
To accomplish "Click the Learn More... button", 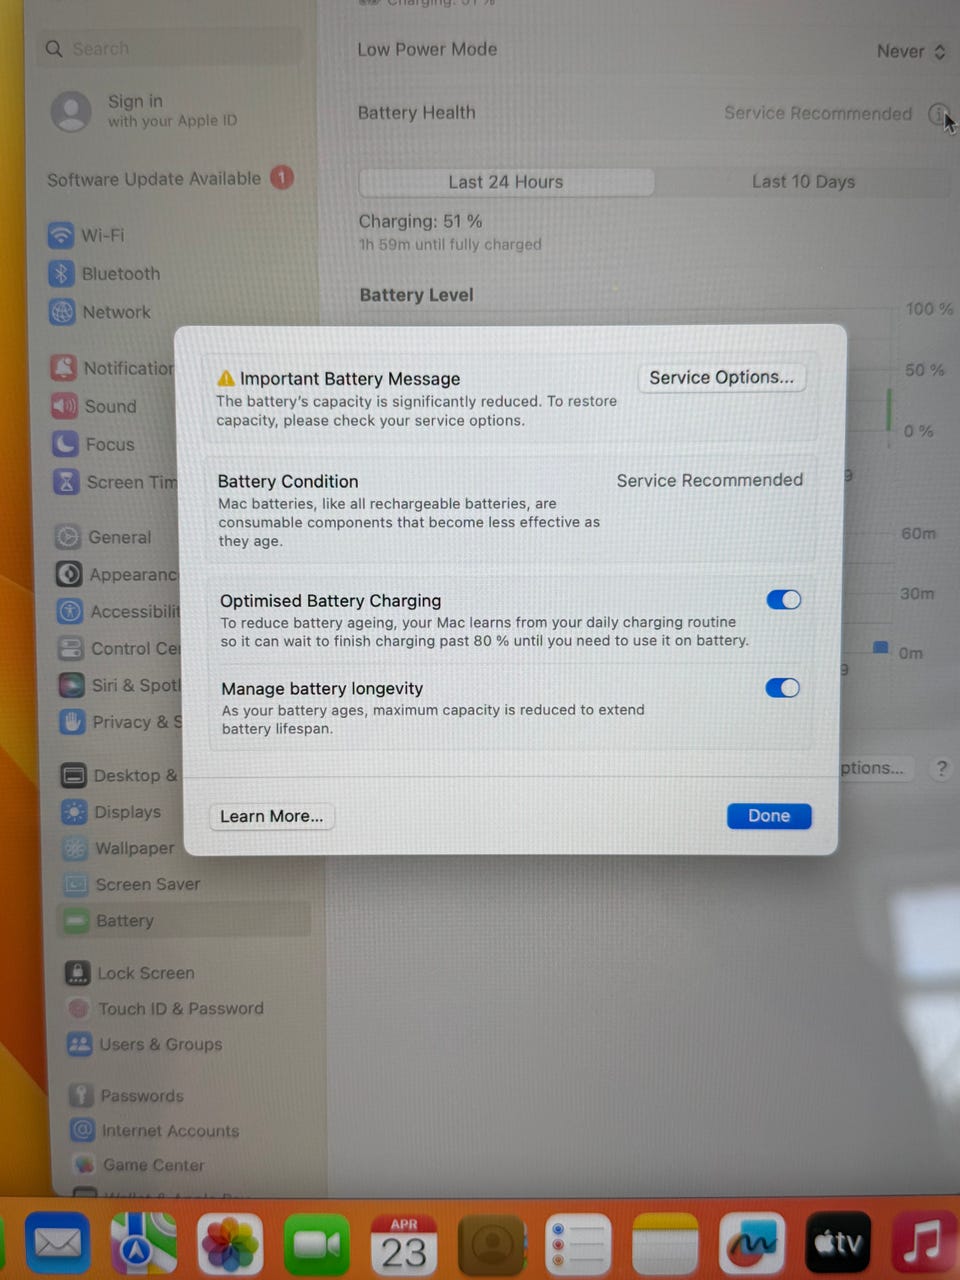I will coord(272,816).
